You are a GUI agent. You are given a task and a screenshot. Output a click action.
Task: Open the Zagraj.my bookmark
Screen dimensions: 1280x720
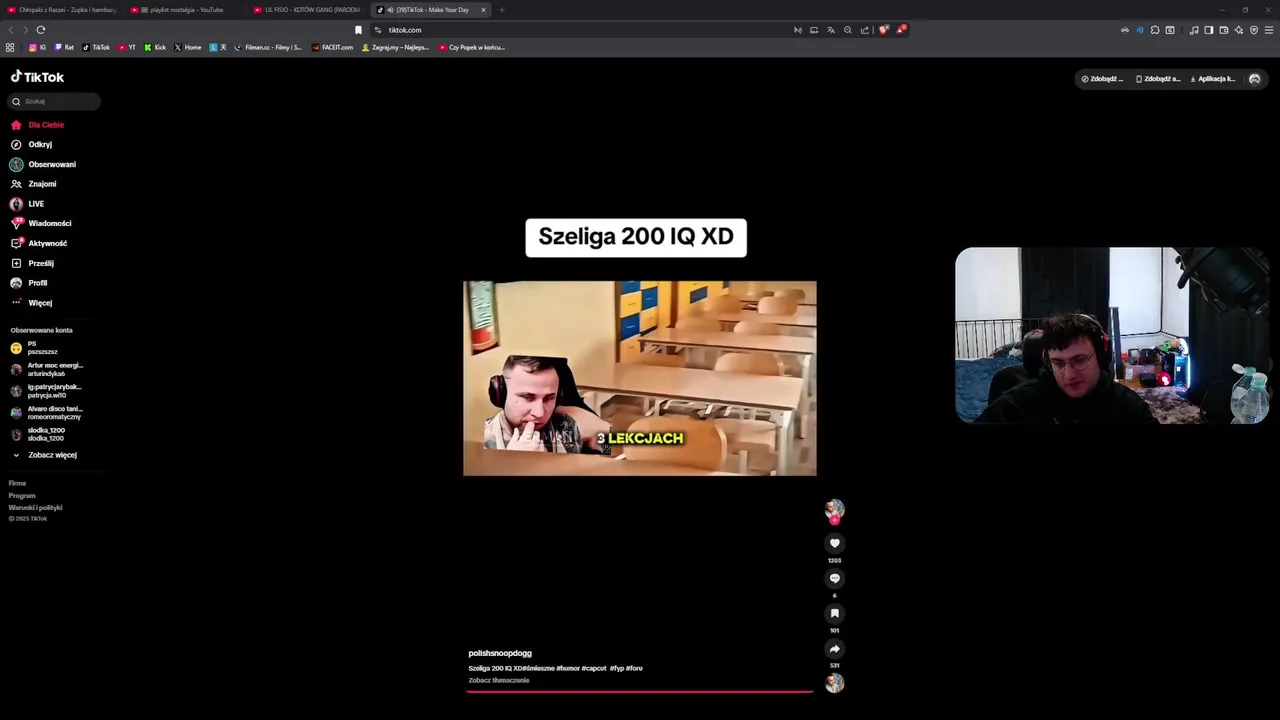click(395, 47)
